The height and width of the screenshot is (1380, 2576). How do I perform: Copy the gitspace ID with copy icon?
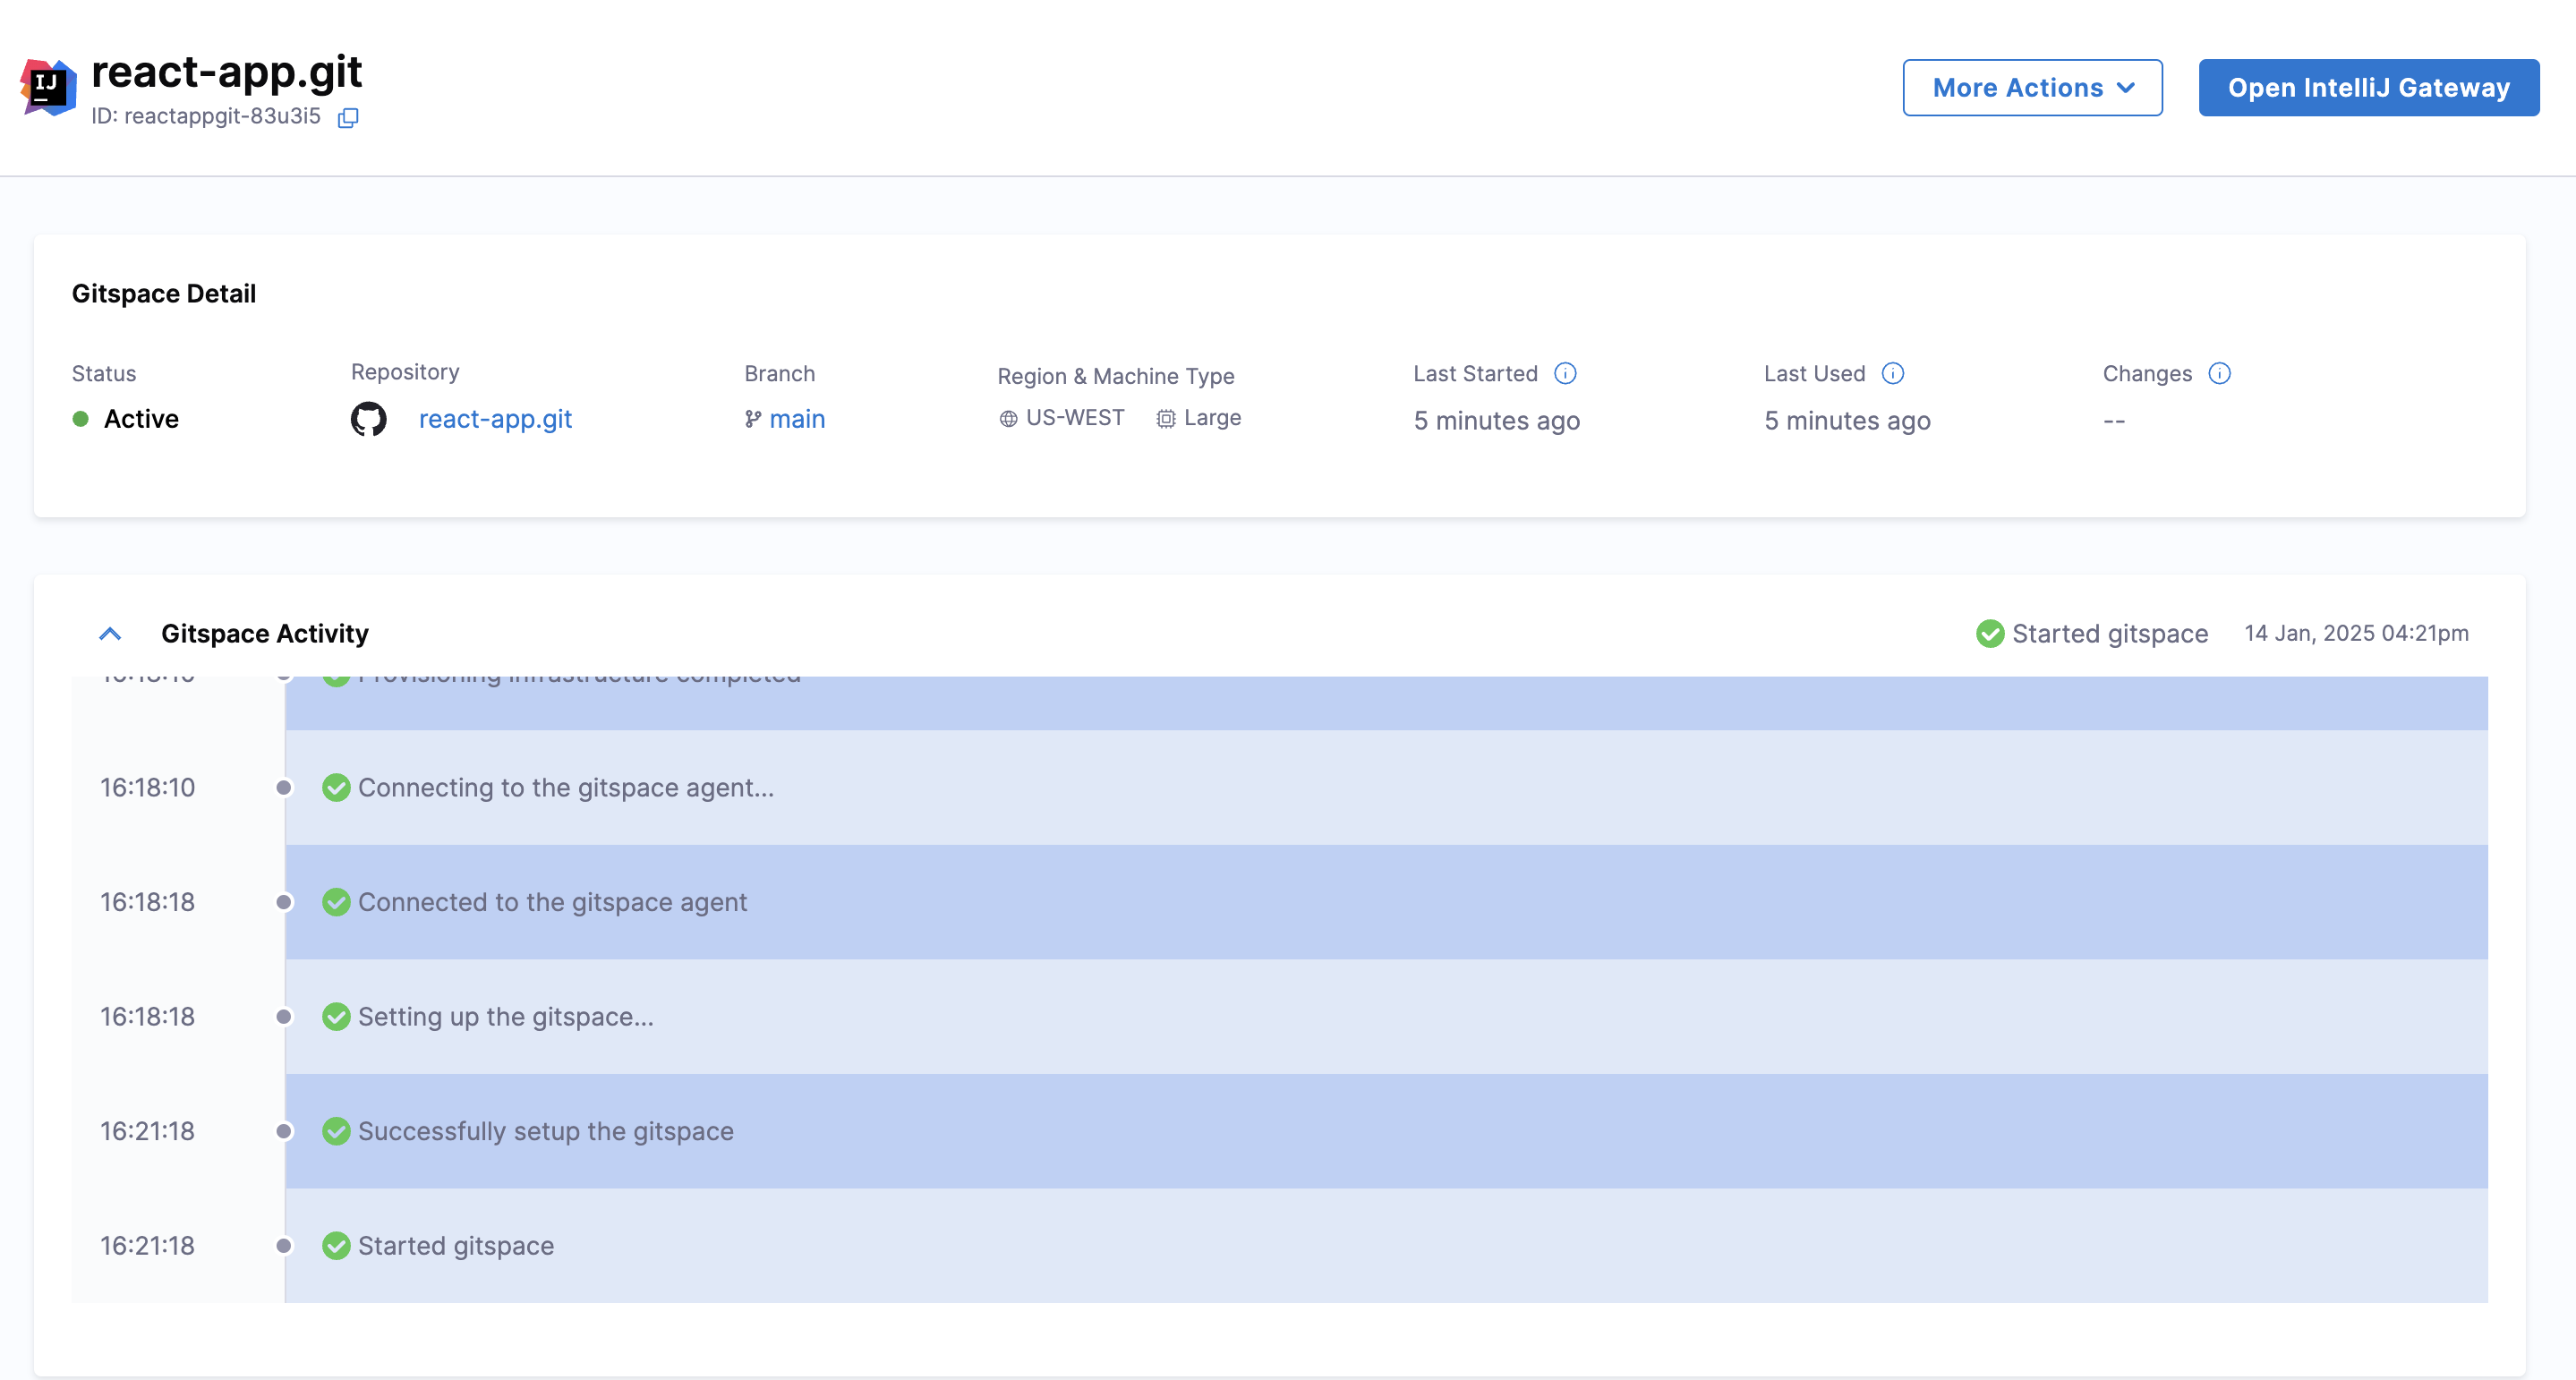pyautogui.click(x=348, y=118)
